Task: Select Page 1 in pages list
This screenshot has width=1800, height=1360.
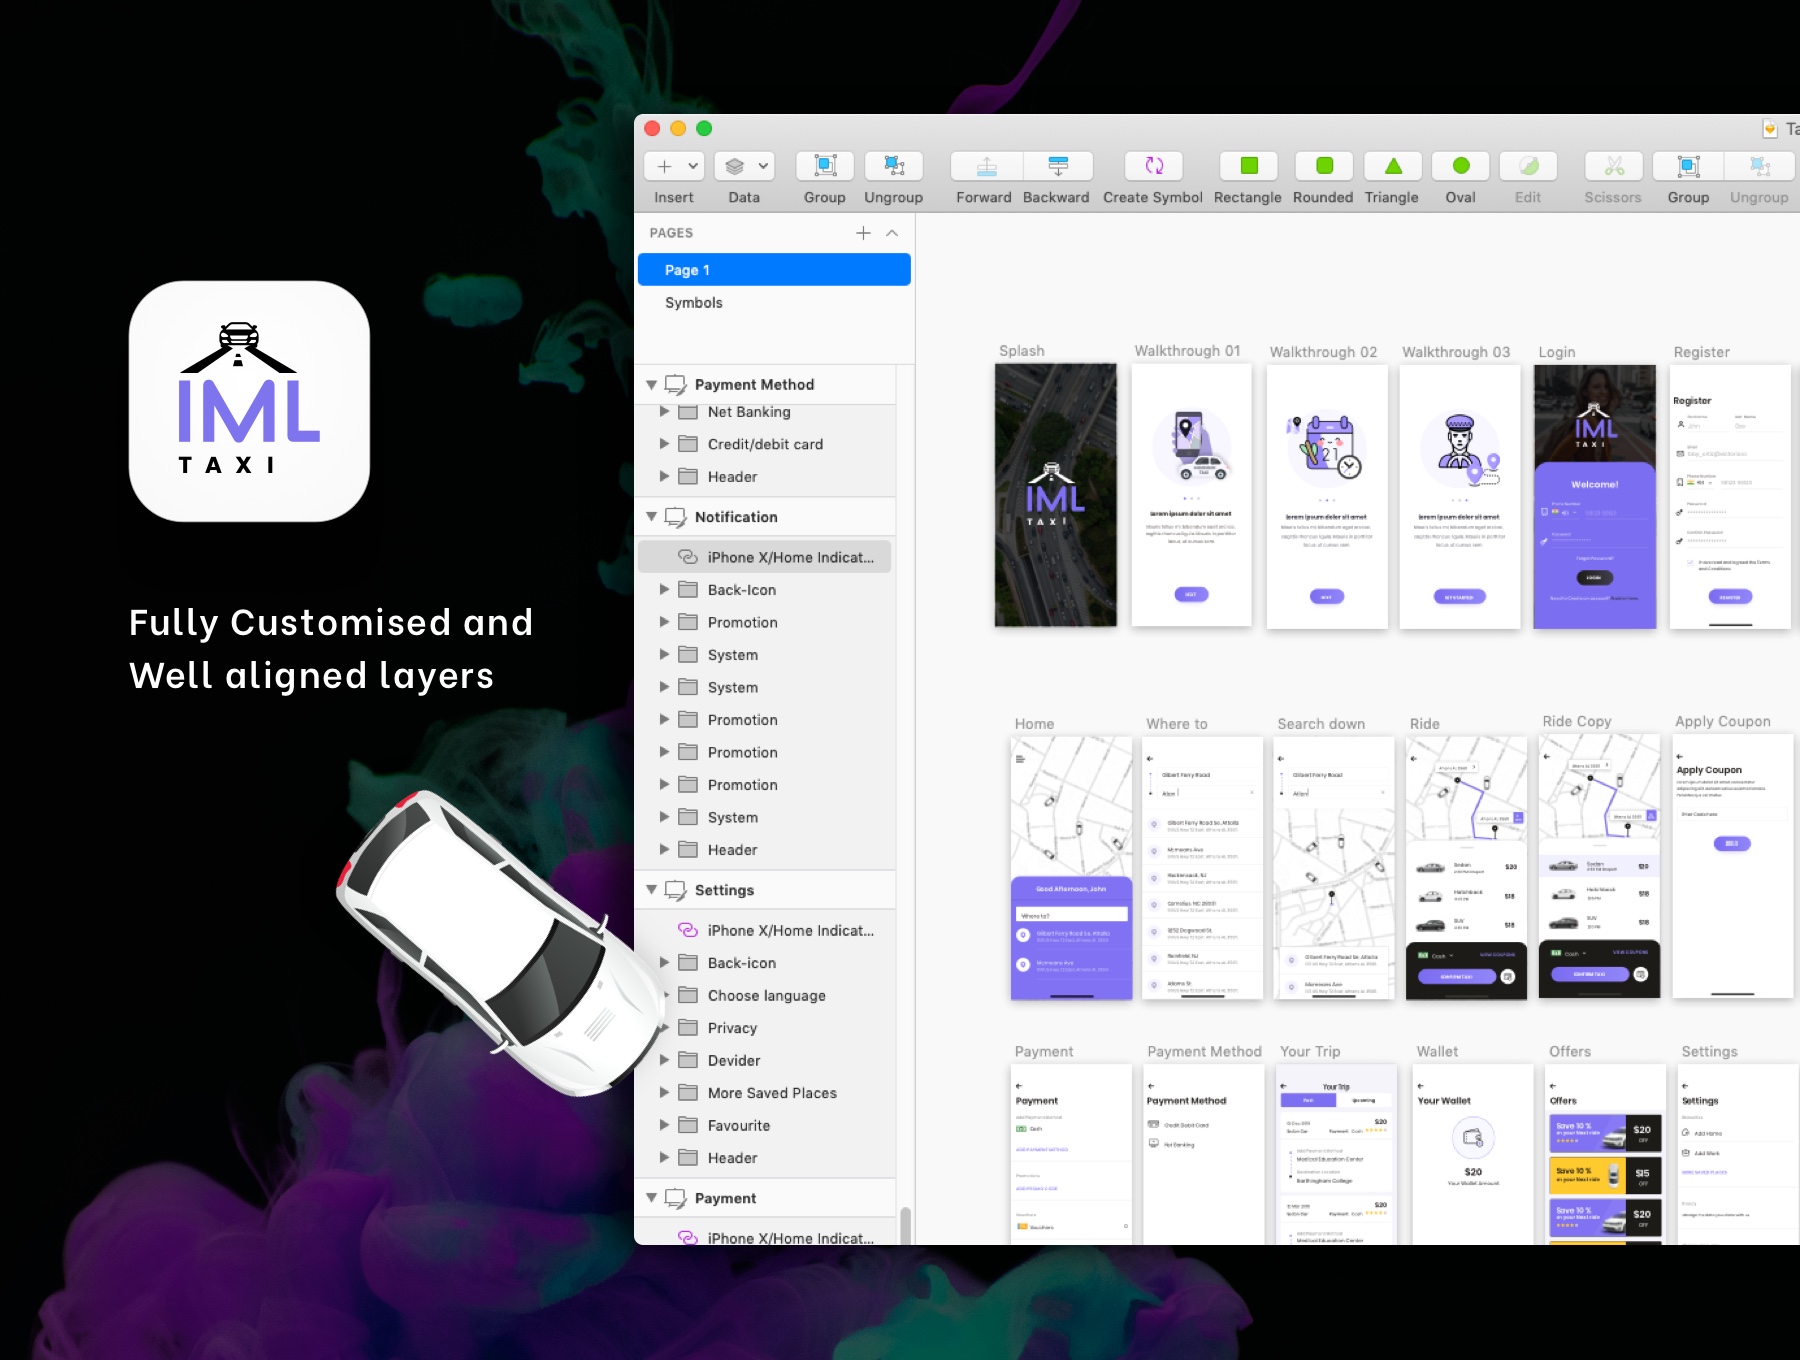Action: (x=773, y=270)
